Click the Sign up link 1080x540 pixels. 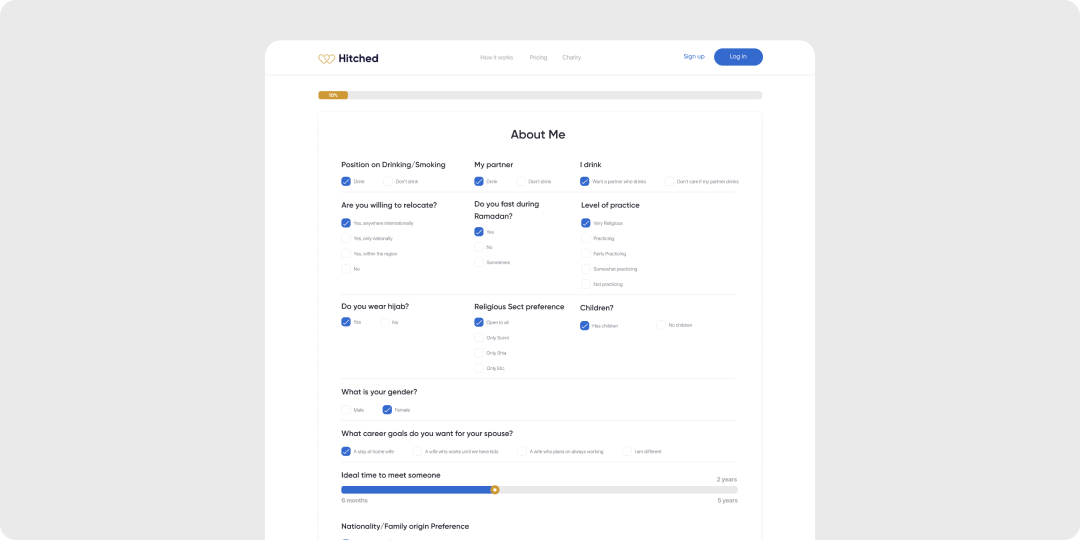tap(693, 57)
